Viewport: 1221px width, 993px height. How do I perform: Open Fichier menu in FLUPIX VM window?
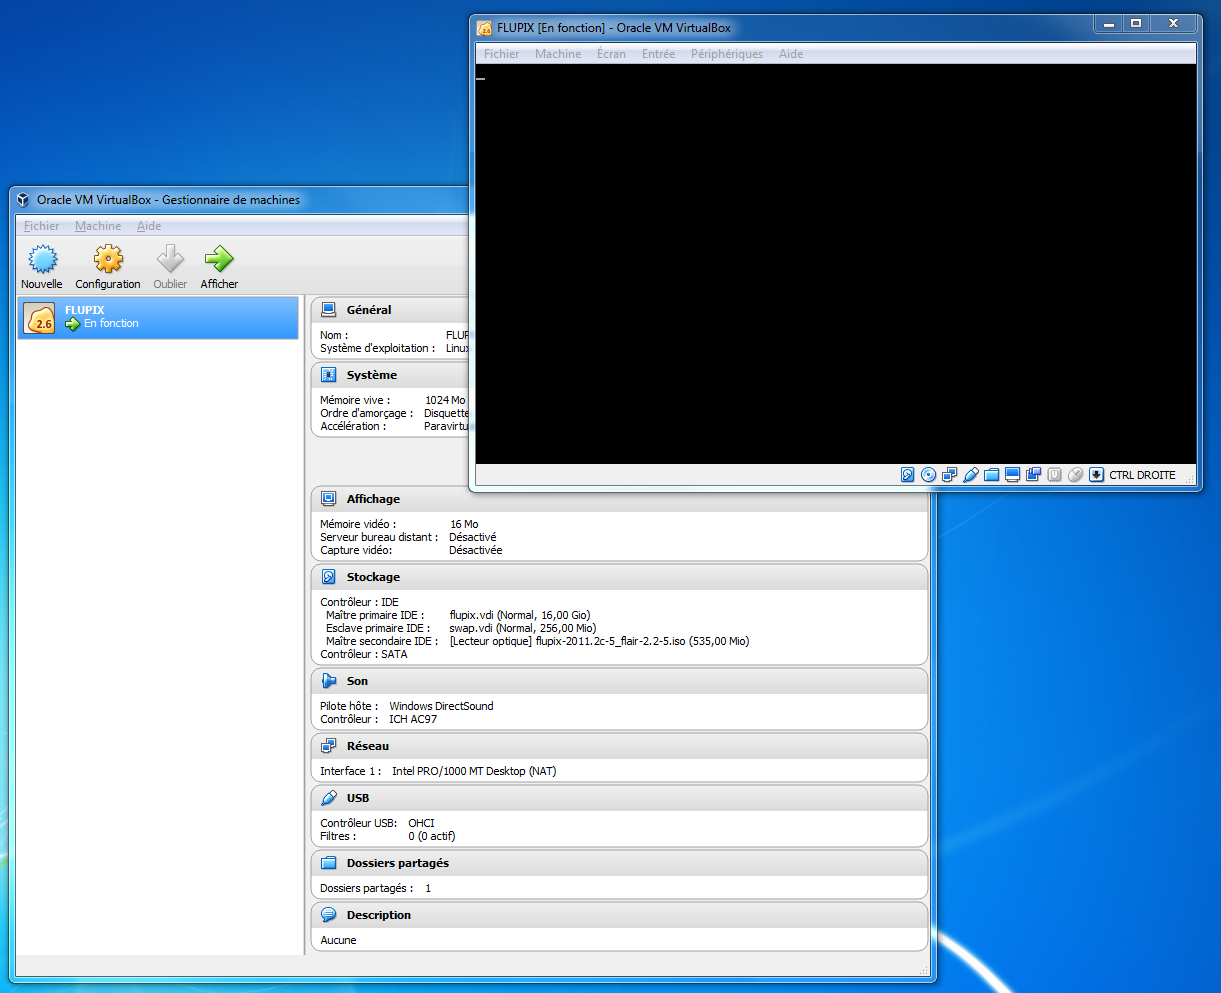pyautogui.click(x=502, y=54)
